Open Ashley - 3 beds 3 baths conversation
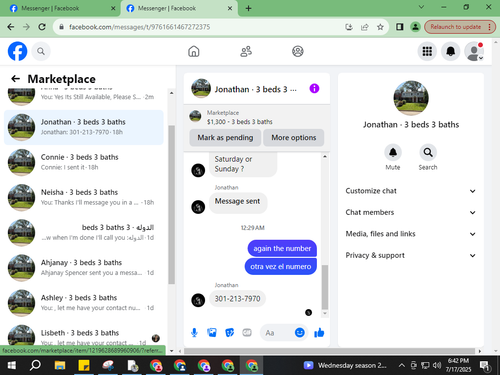Viewport: 500px width, 375px height. [x=83, y=303]
